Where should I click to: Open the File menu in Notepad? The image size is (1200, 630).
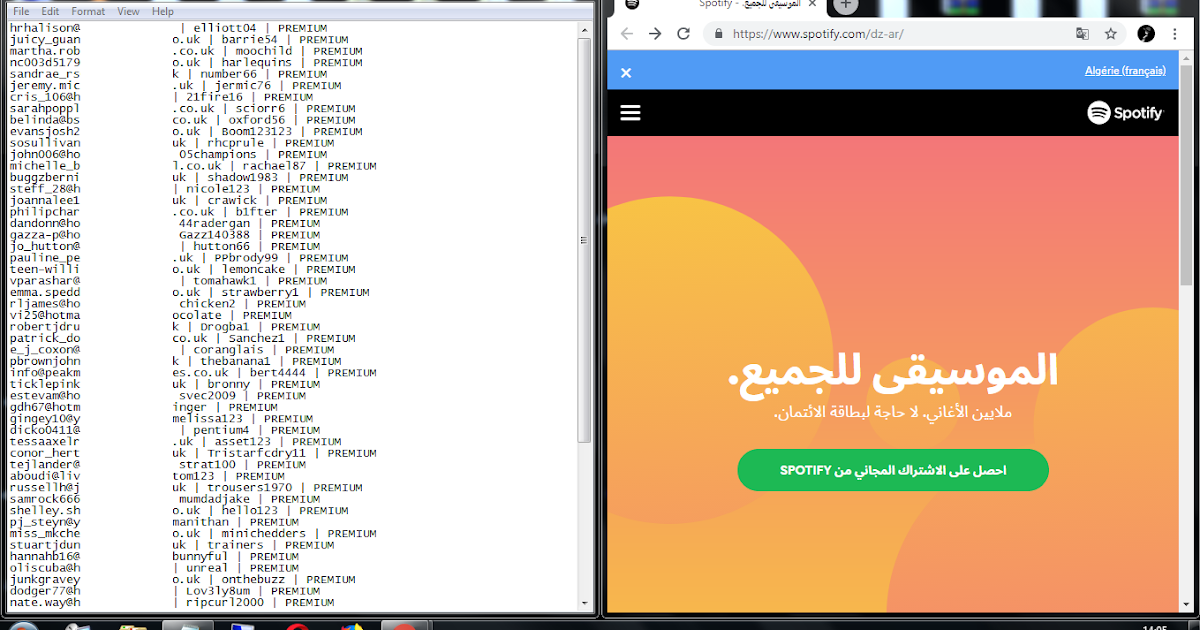click(x=21, y=11)
